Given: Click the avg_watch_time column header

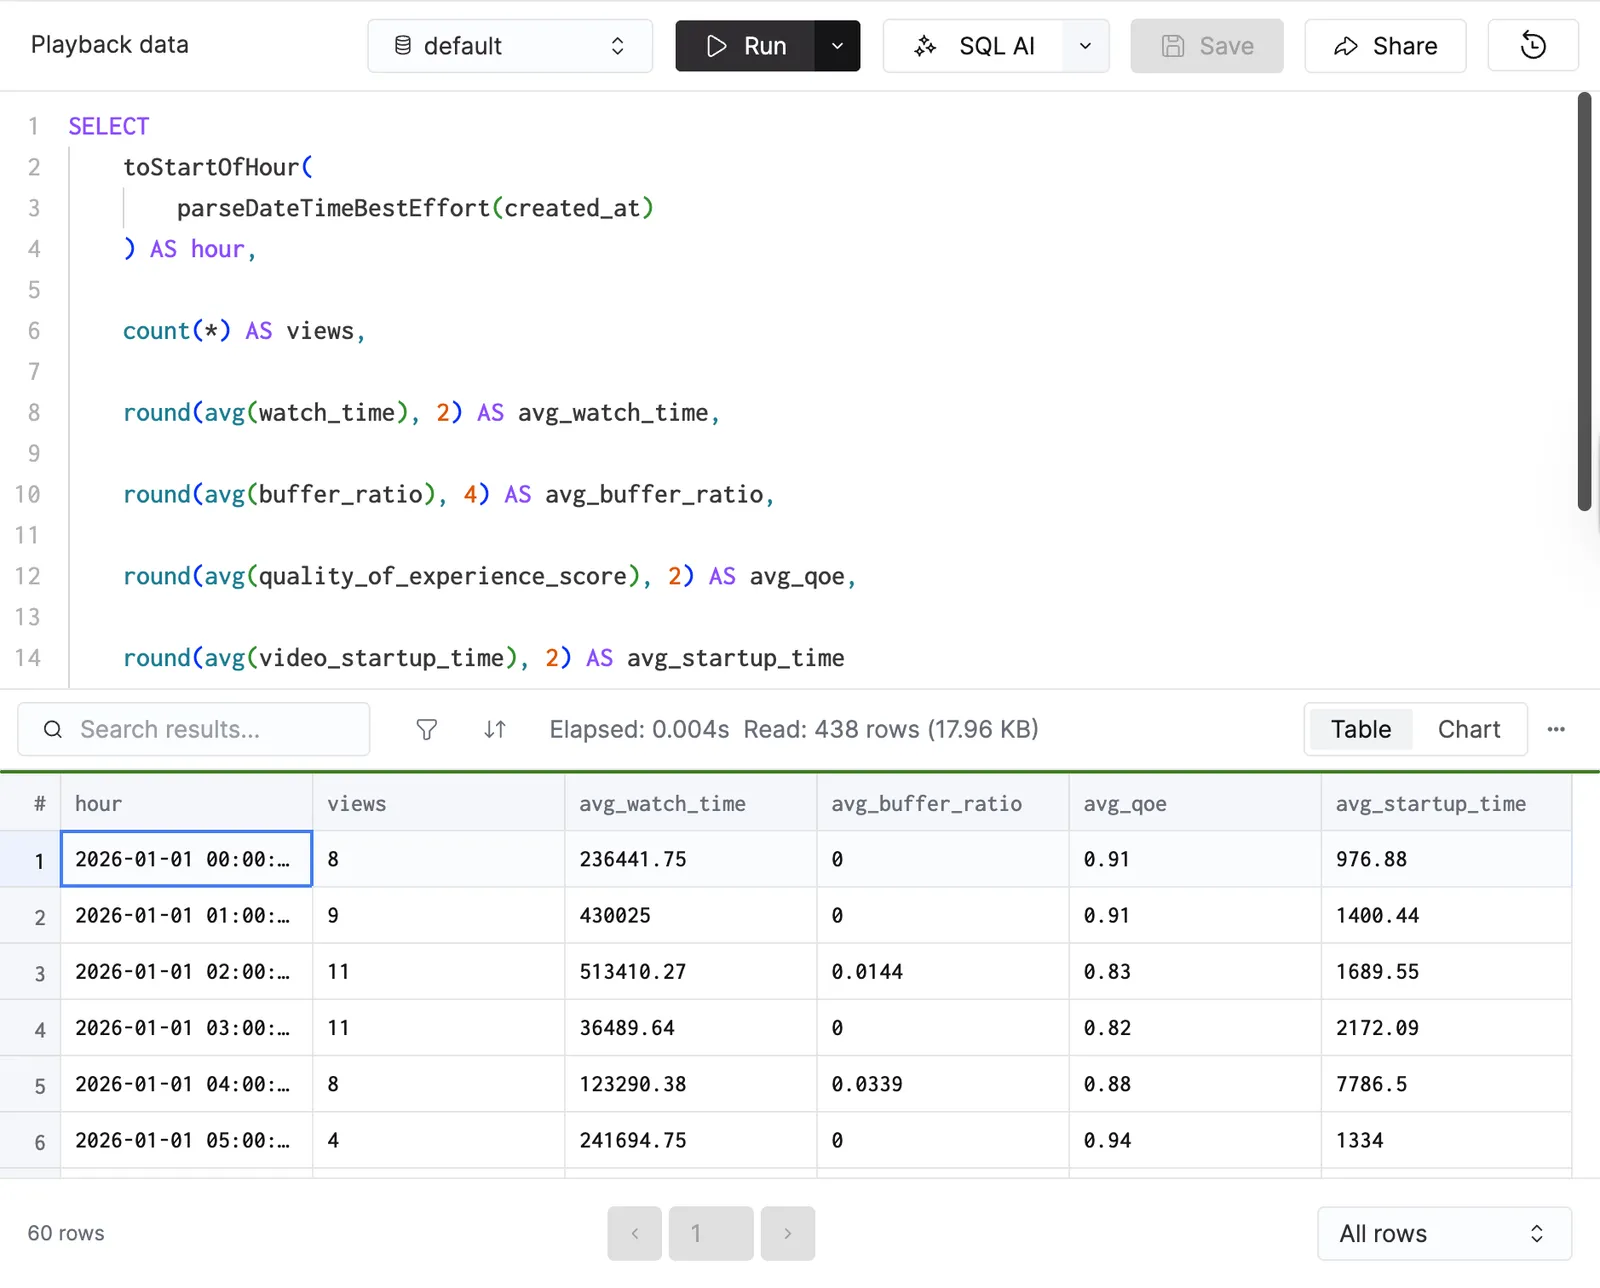Looking at the screenshot, I should (x=691, y=804).
